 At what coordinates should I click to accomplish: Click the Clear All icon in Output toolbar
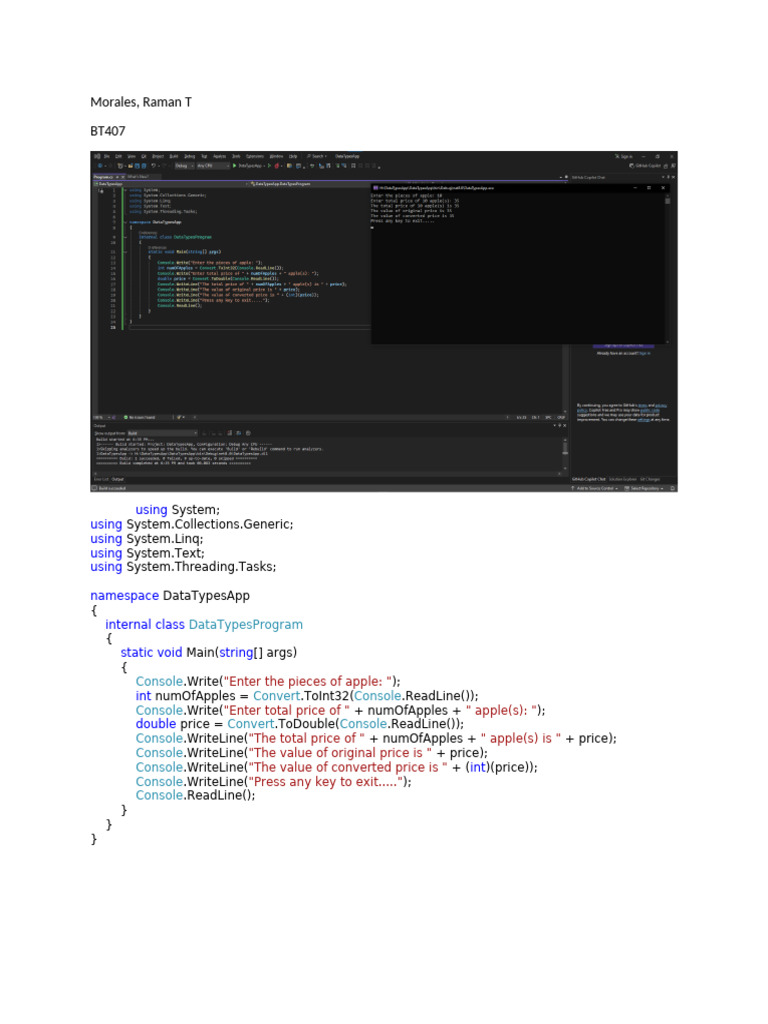(229, 433)
